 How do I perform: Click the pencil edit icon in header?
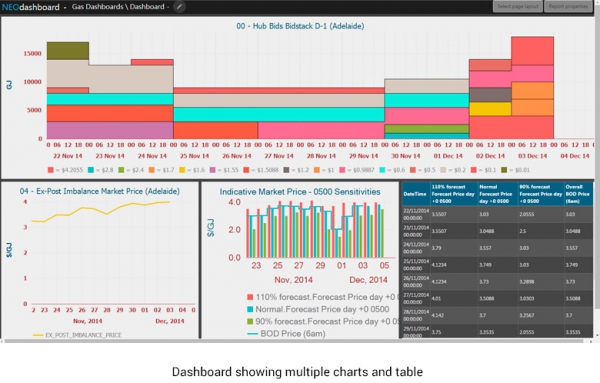pyautogui.click(x=179, y=7)
